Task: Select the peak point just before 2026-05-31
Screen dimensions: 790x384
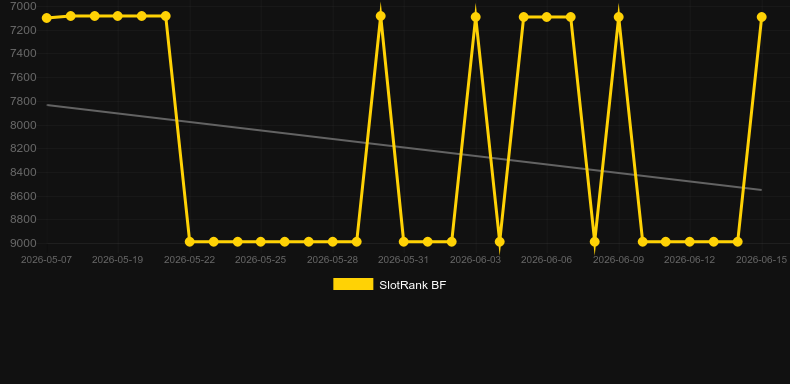Action: (380, 16)
